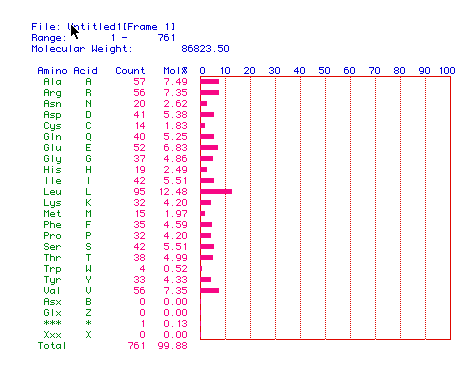Click the single-letter code W for Trp

coord(88,269)
